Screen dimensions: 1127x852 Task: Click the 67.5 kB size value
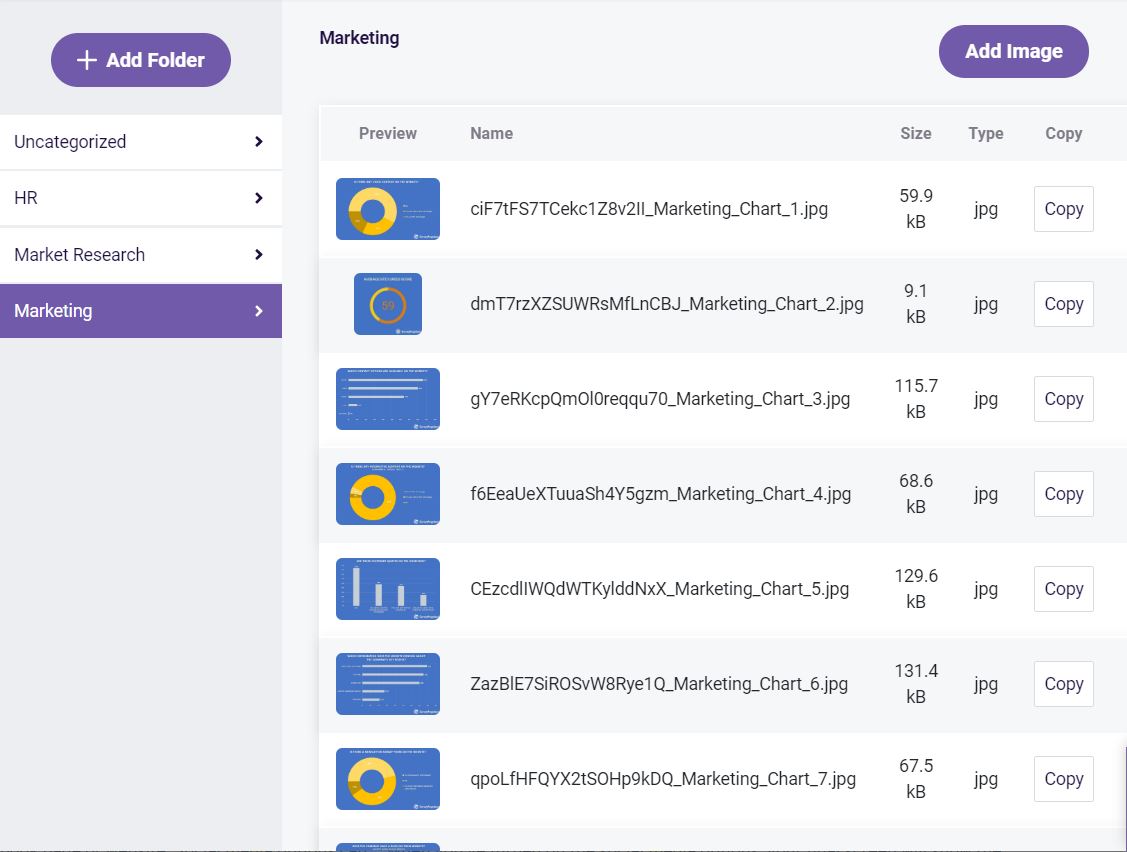[916, 779]
